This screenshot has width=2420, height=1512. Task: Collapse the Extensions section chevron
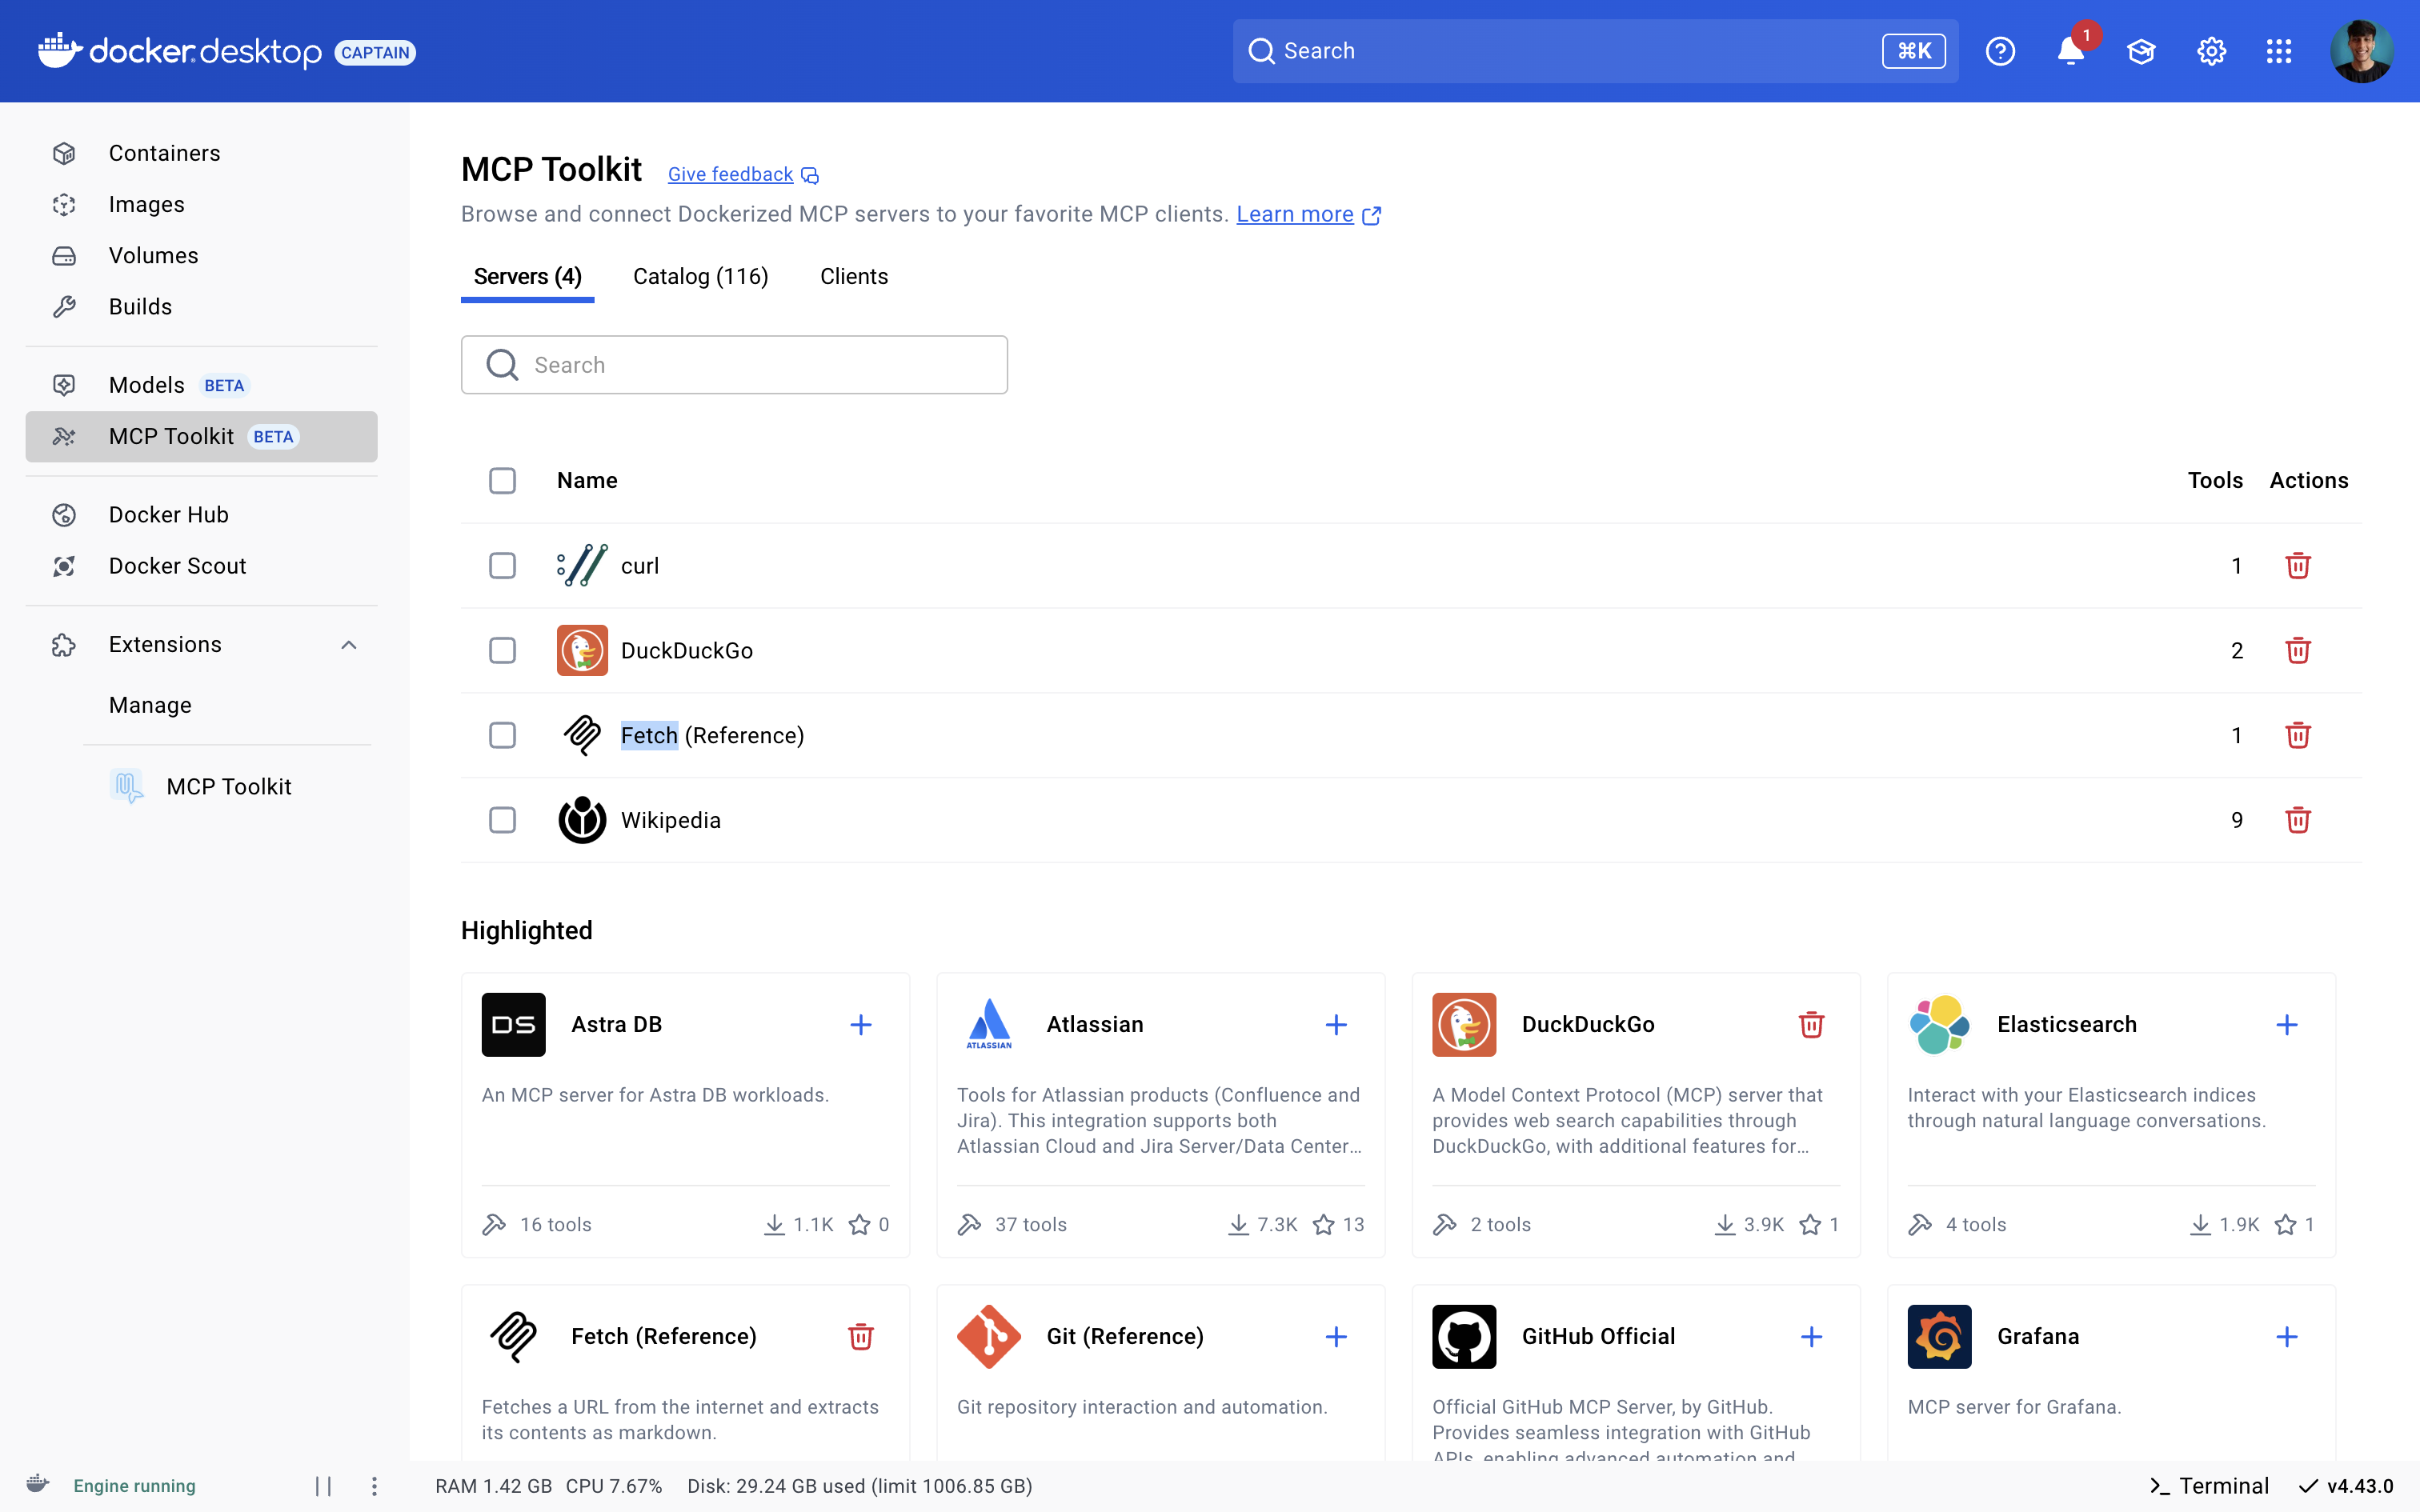point(349,645)
